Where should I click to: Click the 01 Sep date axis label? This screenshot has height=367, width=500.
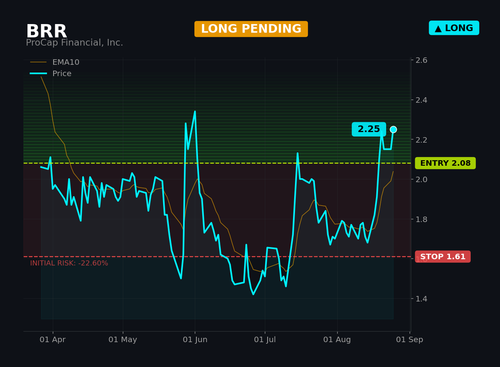(x=409, y=340)
